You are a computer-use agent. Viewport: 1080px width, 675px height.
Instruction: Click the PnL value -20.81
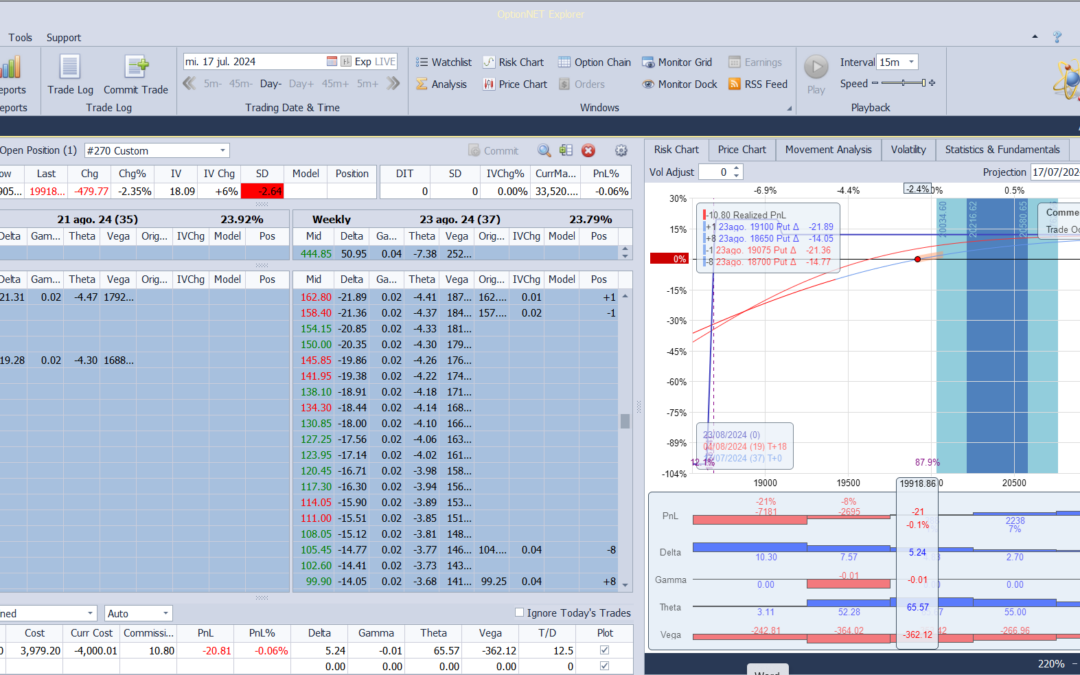(x=205, y=650)
